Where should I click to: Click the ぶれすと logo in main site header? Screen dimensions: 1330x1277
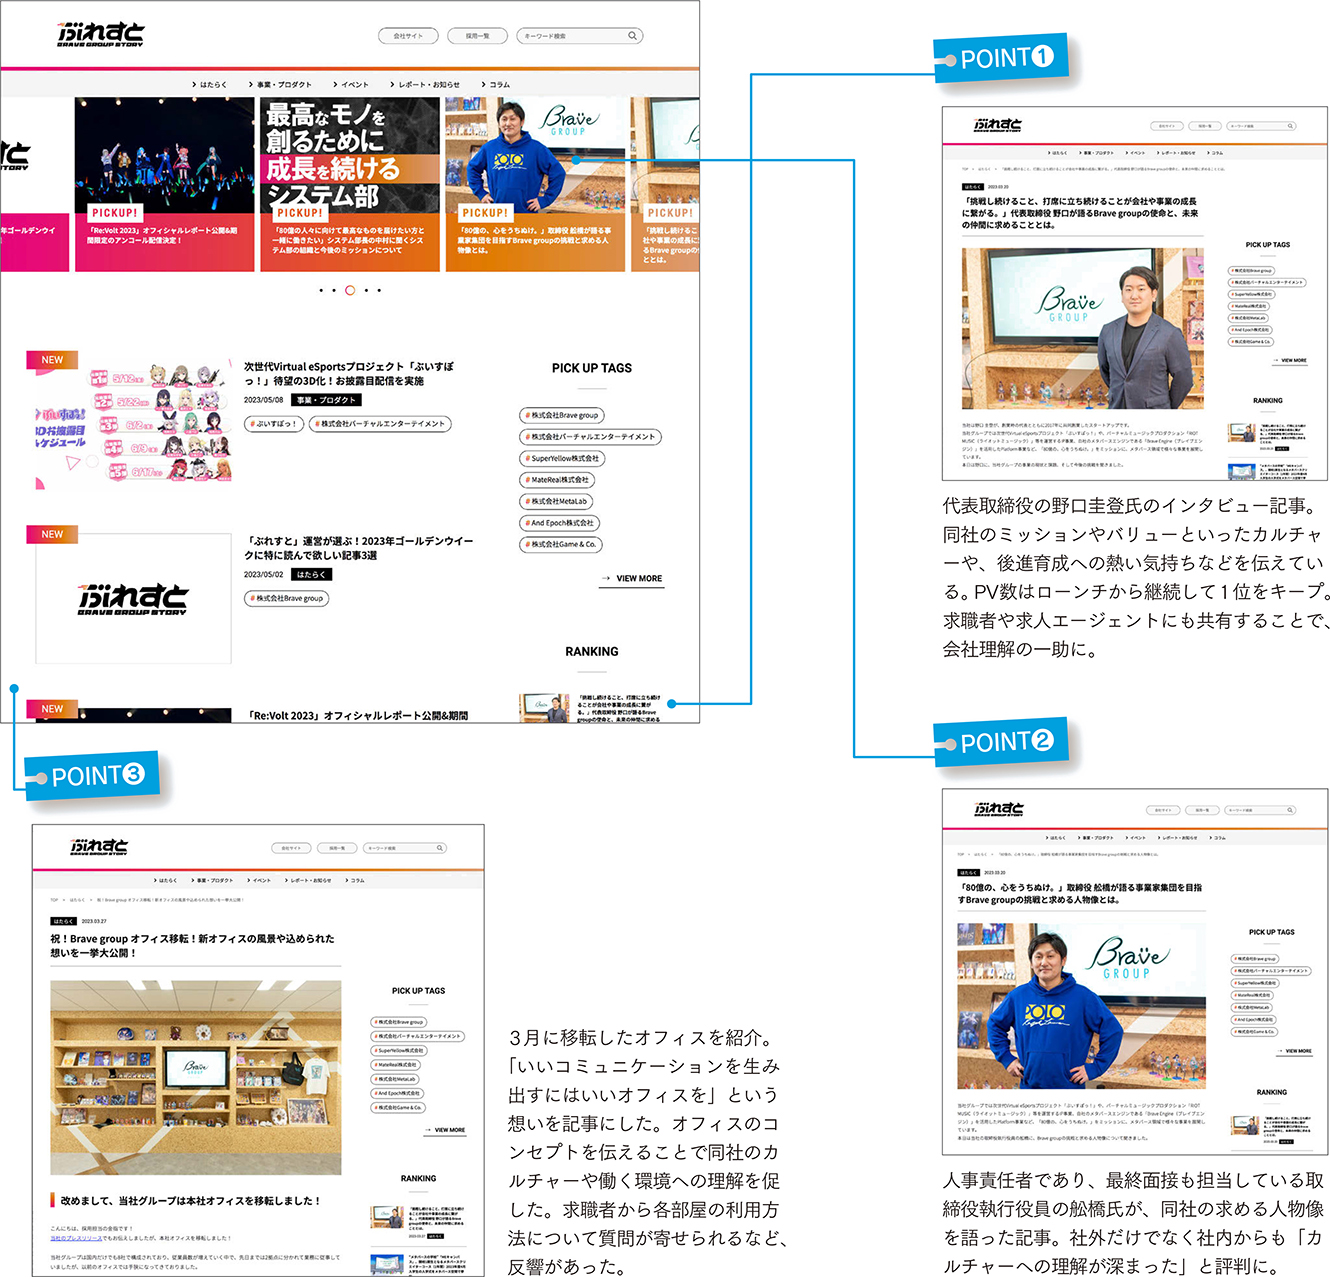[101, 35]
